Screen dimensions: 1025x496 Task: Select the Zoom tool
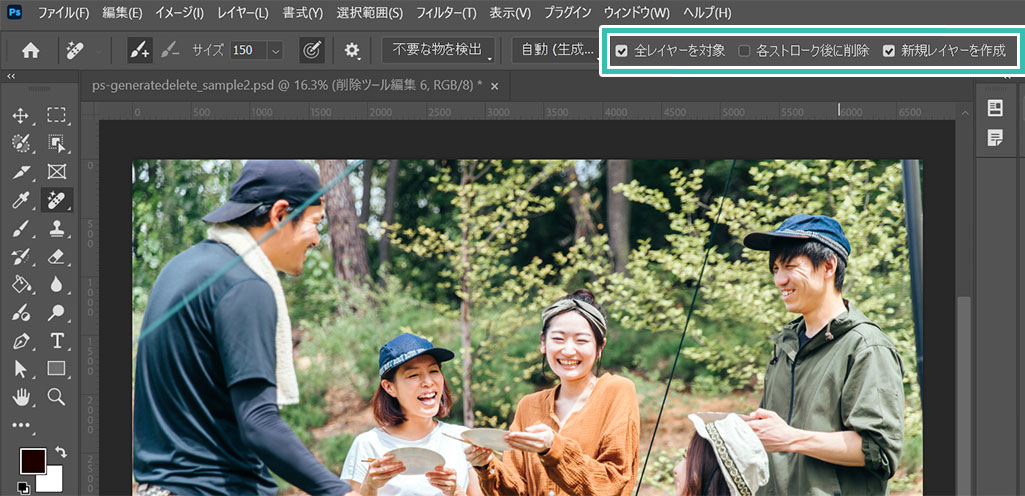56,397
